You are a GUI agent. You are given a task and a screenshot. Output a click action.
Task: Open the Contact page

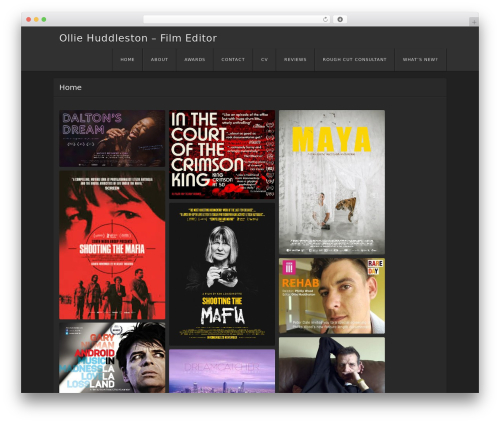pyautogui.click(x=233, y=59)
